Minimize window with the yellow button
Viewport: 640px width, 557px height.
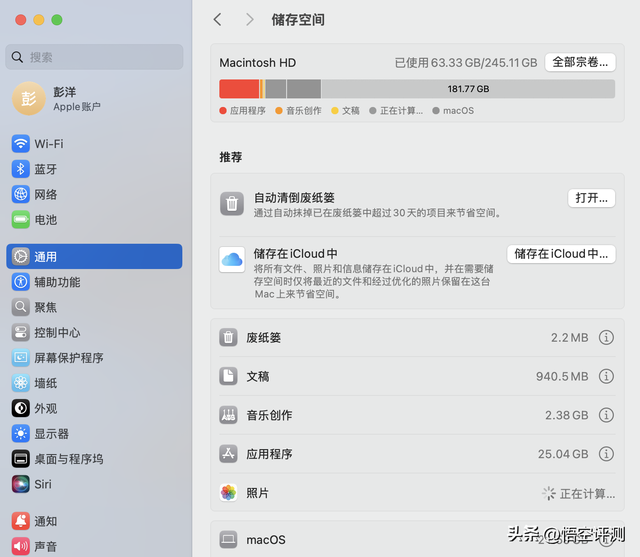[39, 20]
